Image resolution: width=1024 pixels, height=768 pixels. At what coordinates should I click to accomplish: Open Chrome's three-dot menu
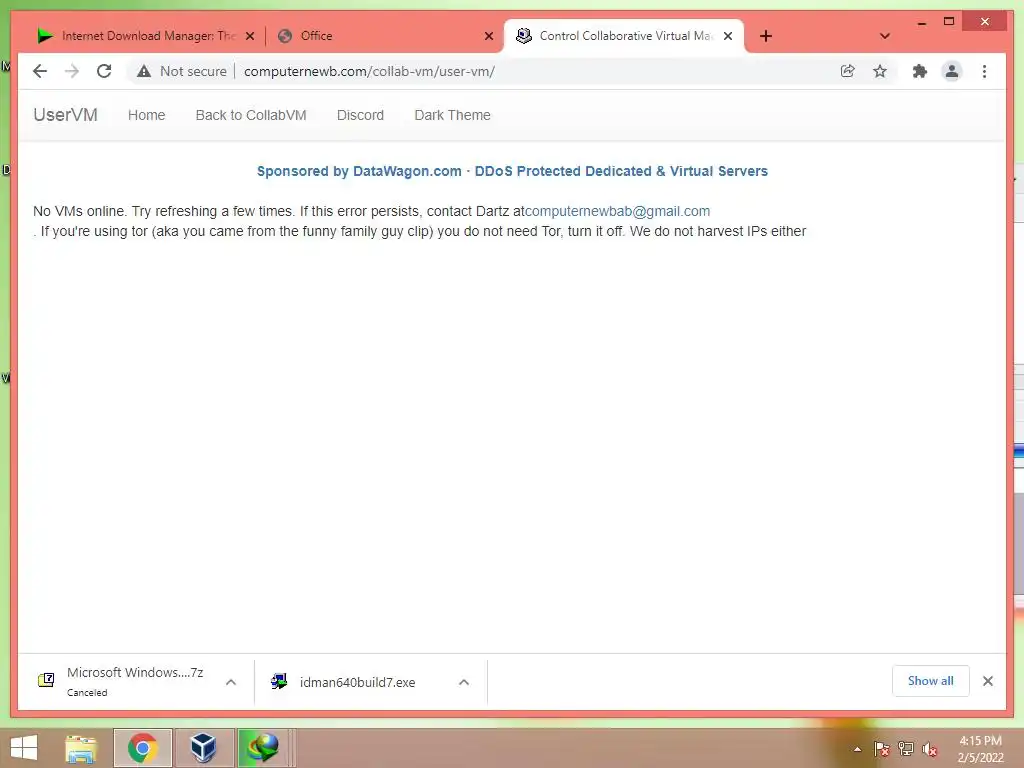coord(984,71)
